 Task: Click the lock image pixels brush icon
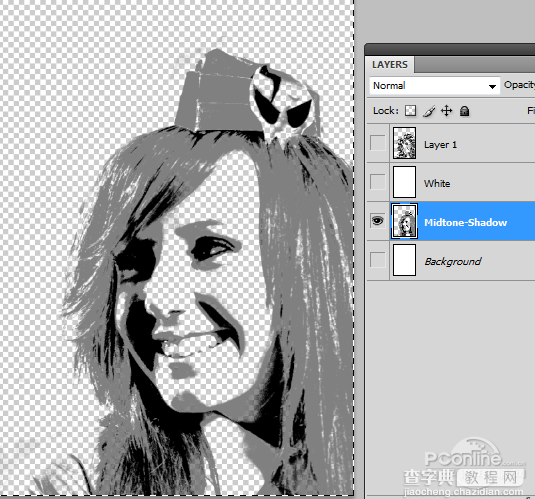click(429, 111)
